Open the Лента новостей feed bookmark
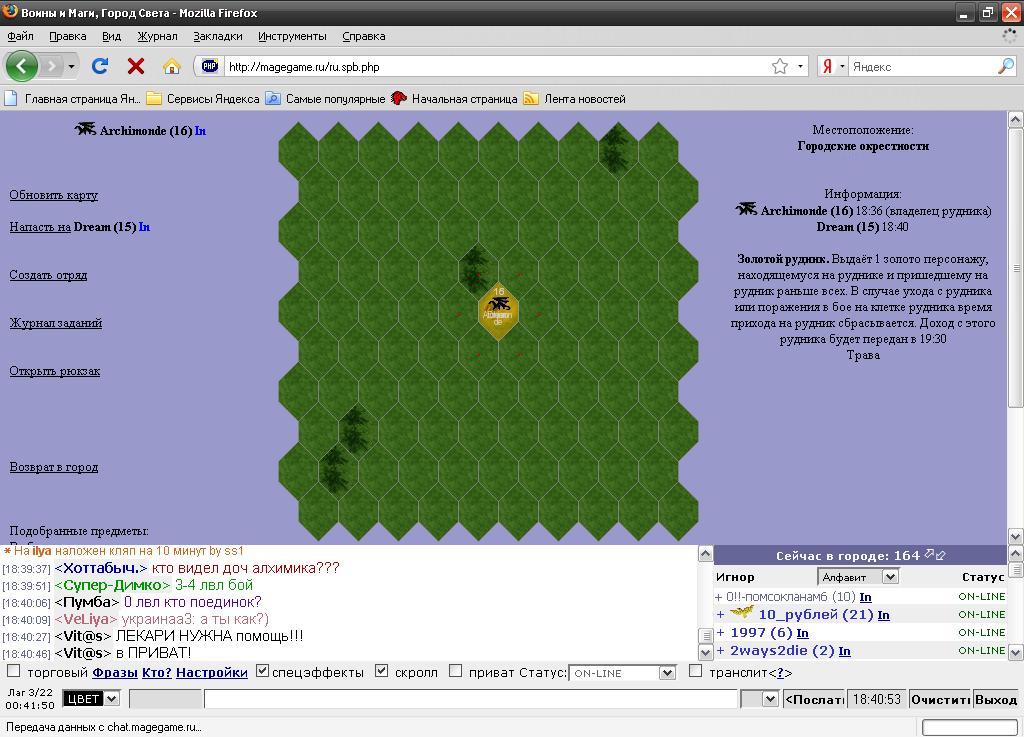Image resolution: width=1024 pixels, height=737 pixels. [x=575, y=99]
